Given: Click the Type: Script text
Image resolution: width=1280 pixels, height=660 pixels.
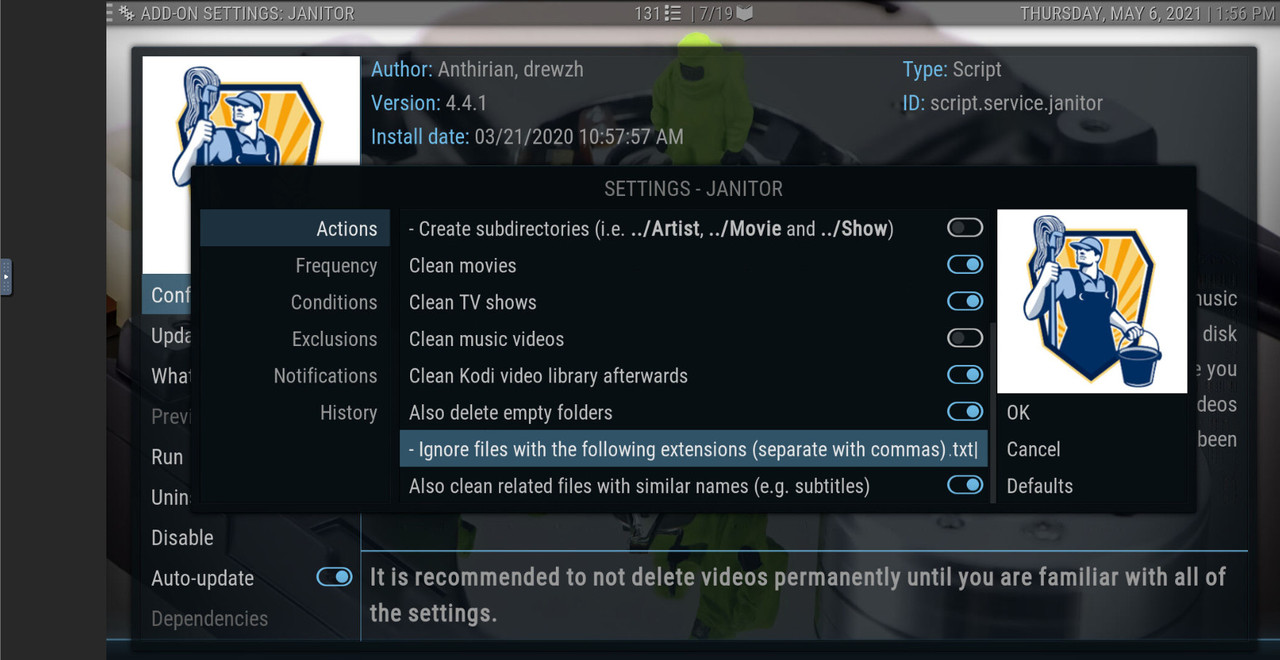Looking at the screenshot, I should pyautogui.click(x=952, y=70).
